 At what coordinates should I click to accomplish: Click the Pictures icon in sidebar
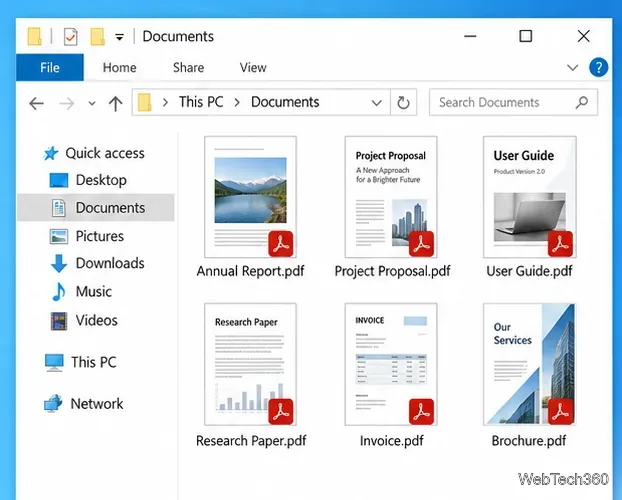click(59, 236)
